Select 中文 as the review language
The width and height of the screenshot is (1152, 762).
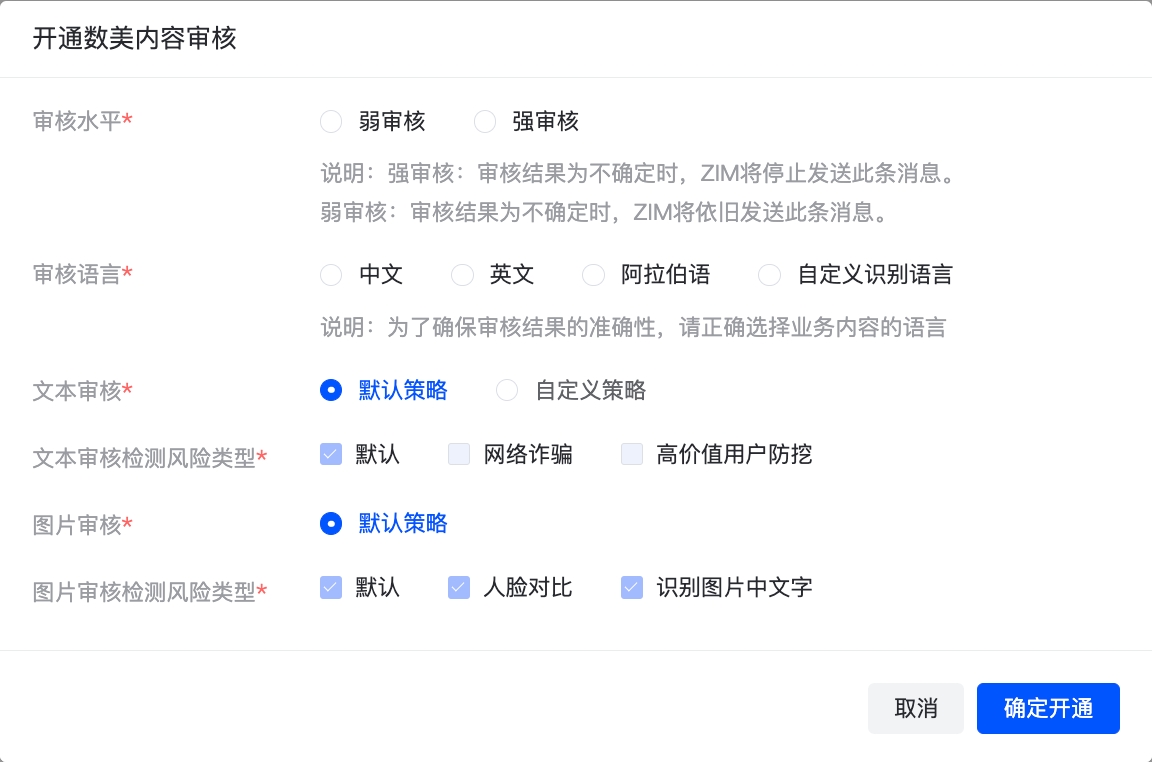coord(331,275)
